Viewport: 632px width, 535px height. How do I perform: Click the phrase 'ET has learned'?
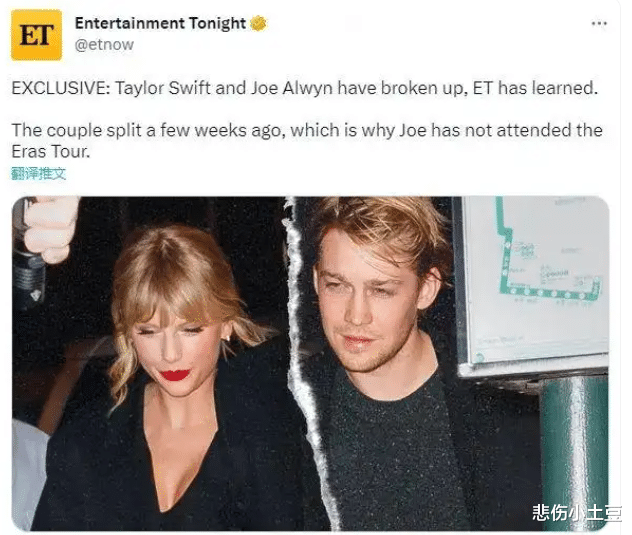[x=535, y=88]
